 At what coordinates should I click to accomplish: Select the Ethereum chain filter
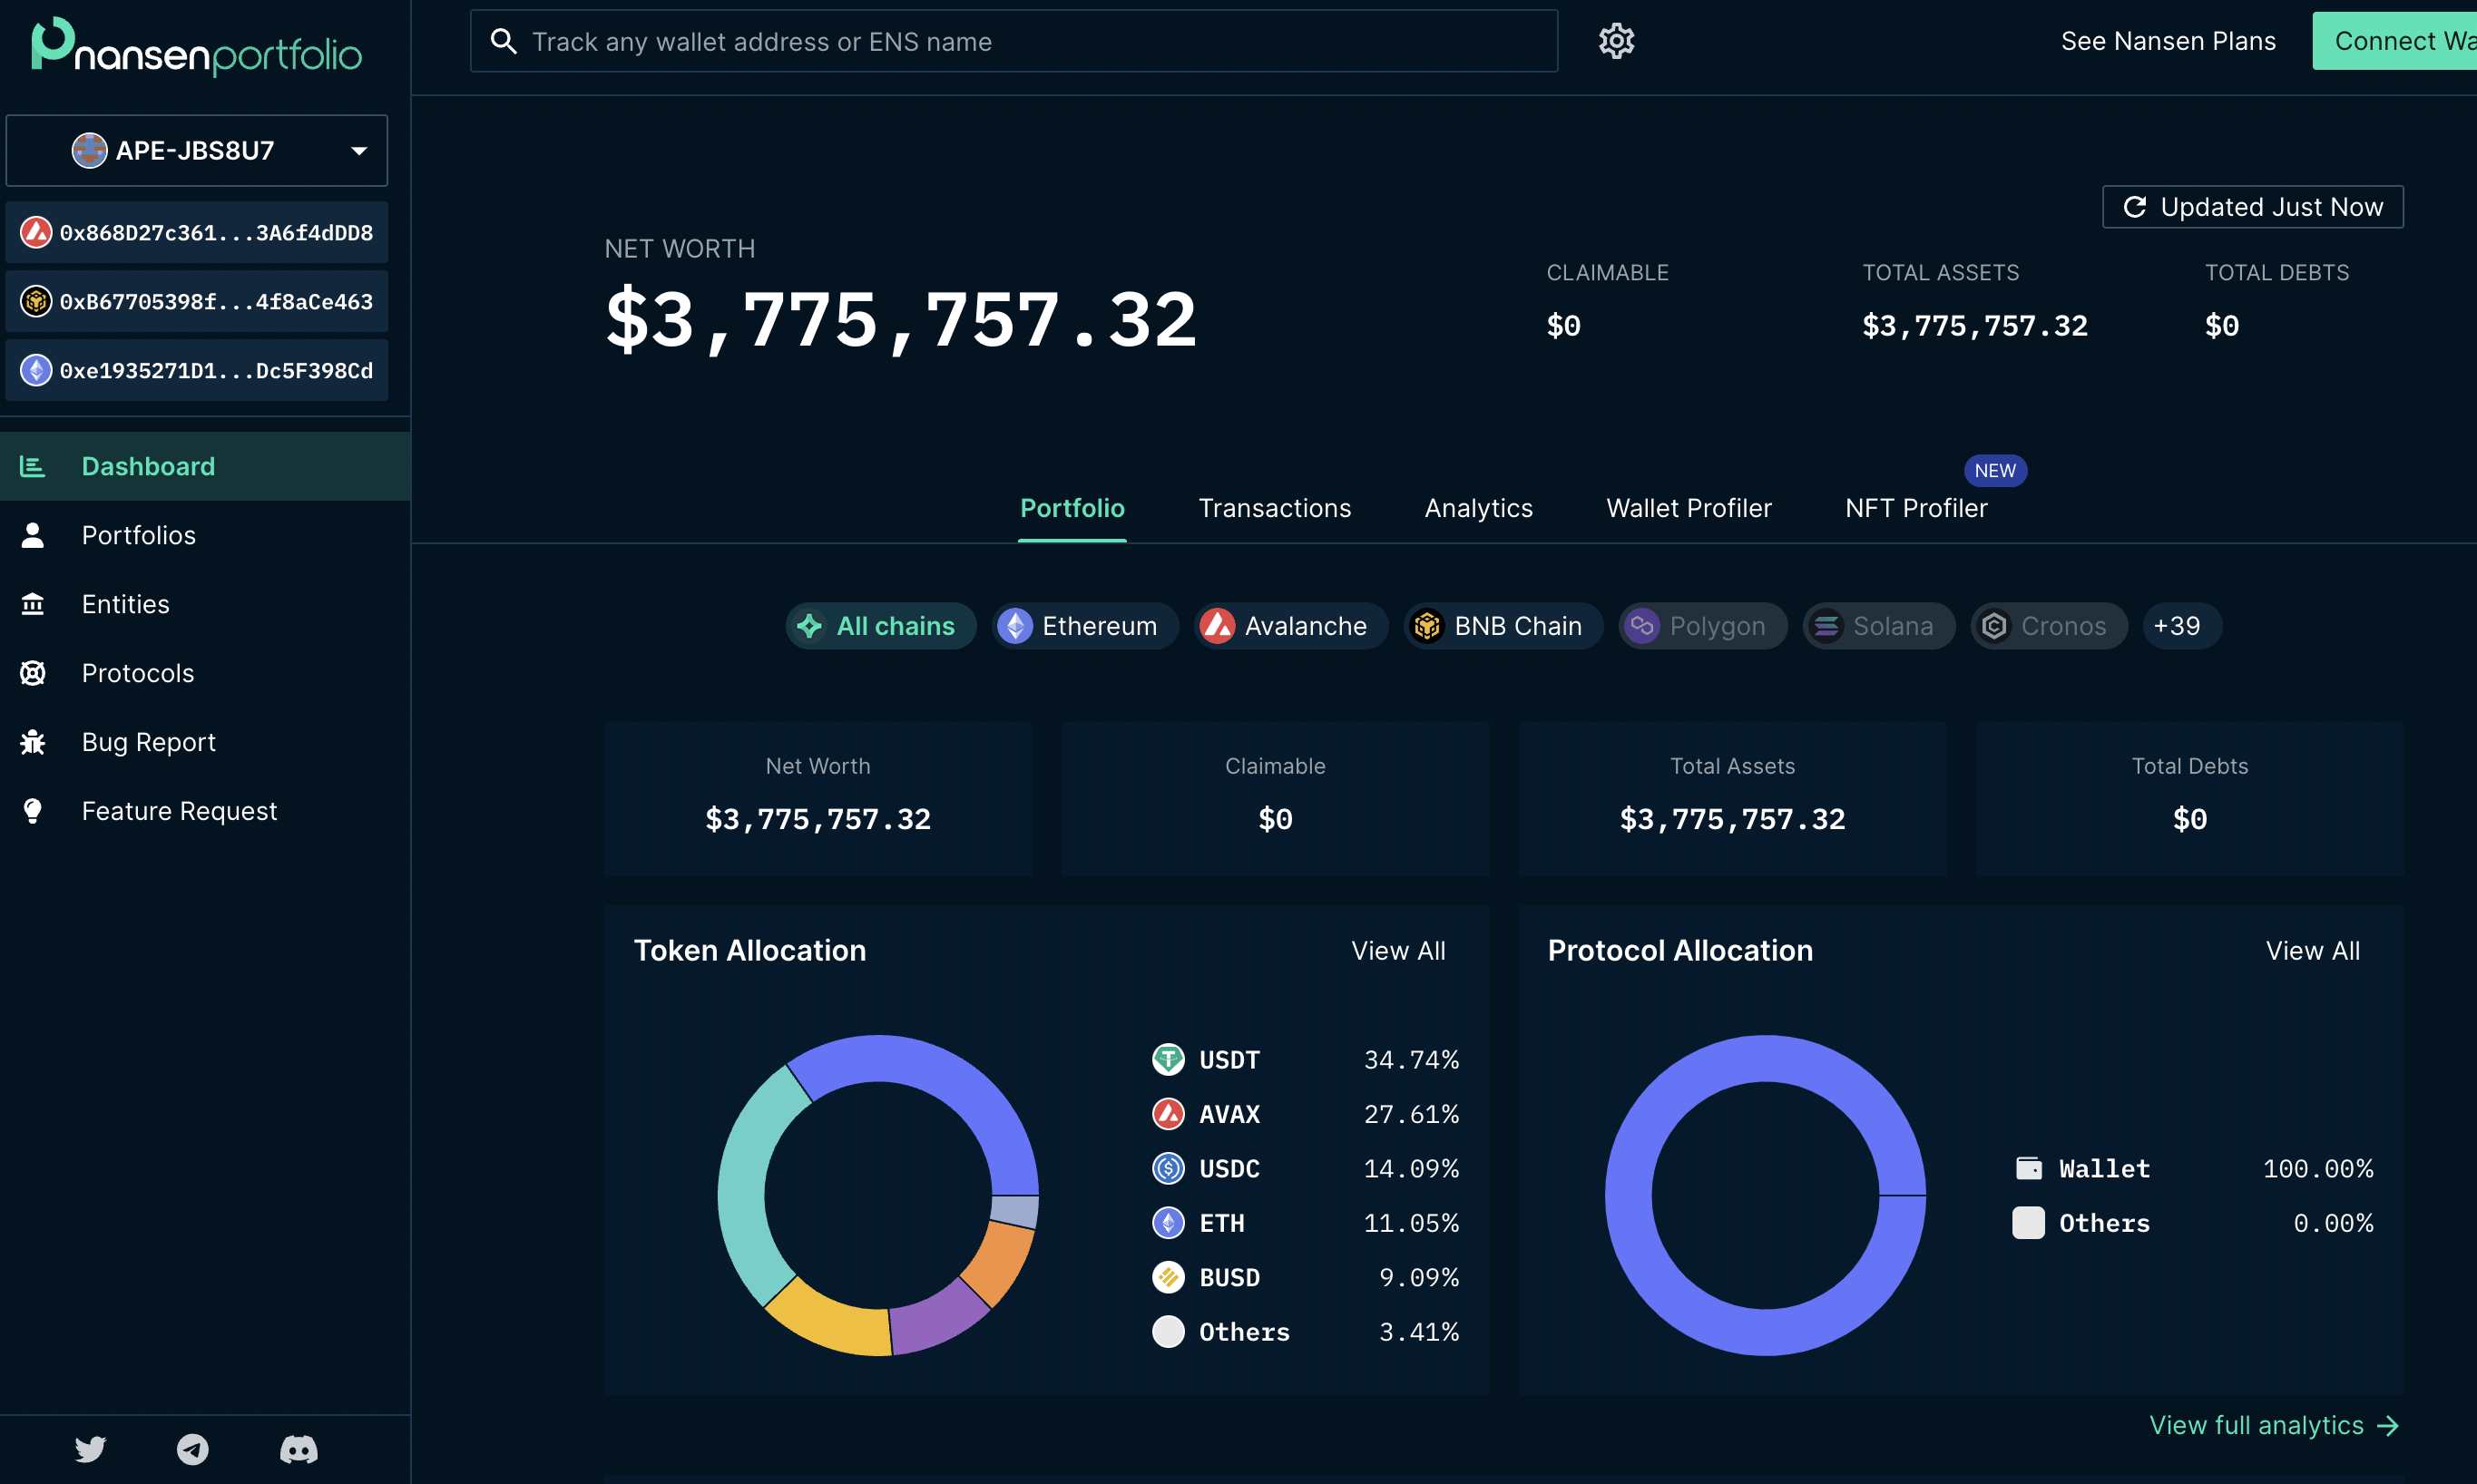tap(1084, 626)
